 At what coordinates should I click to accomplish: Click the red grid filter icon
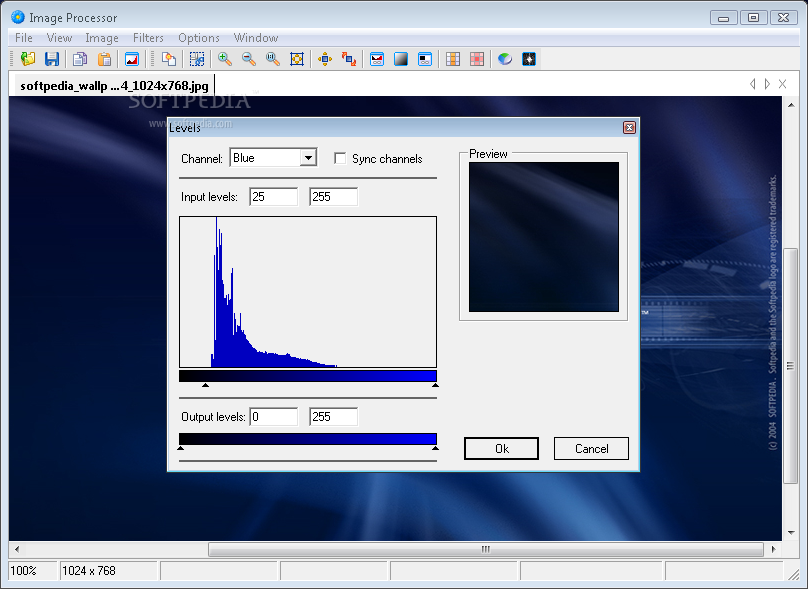477,59
